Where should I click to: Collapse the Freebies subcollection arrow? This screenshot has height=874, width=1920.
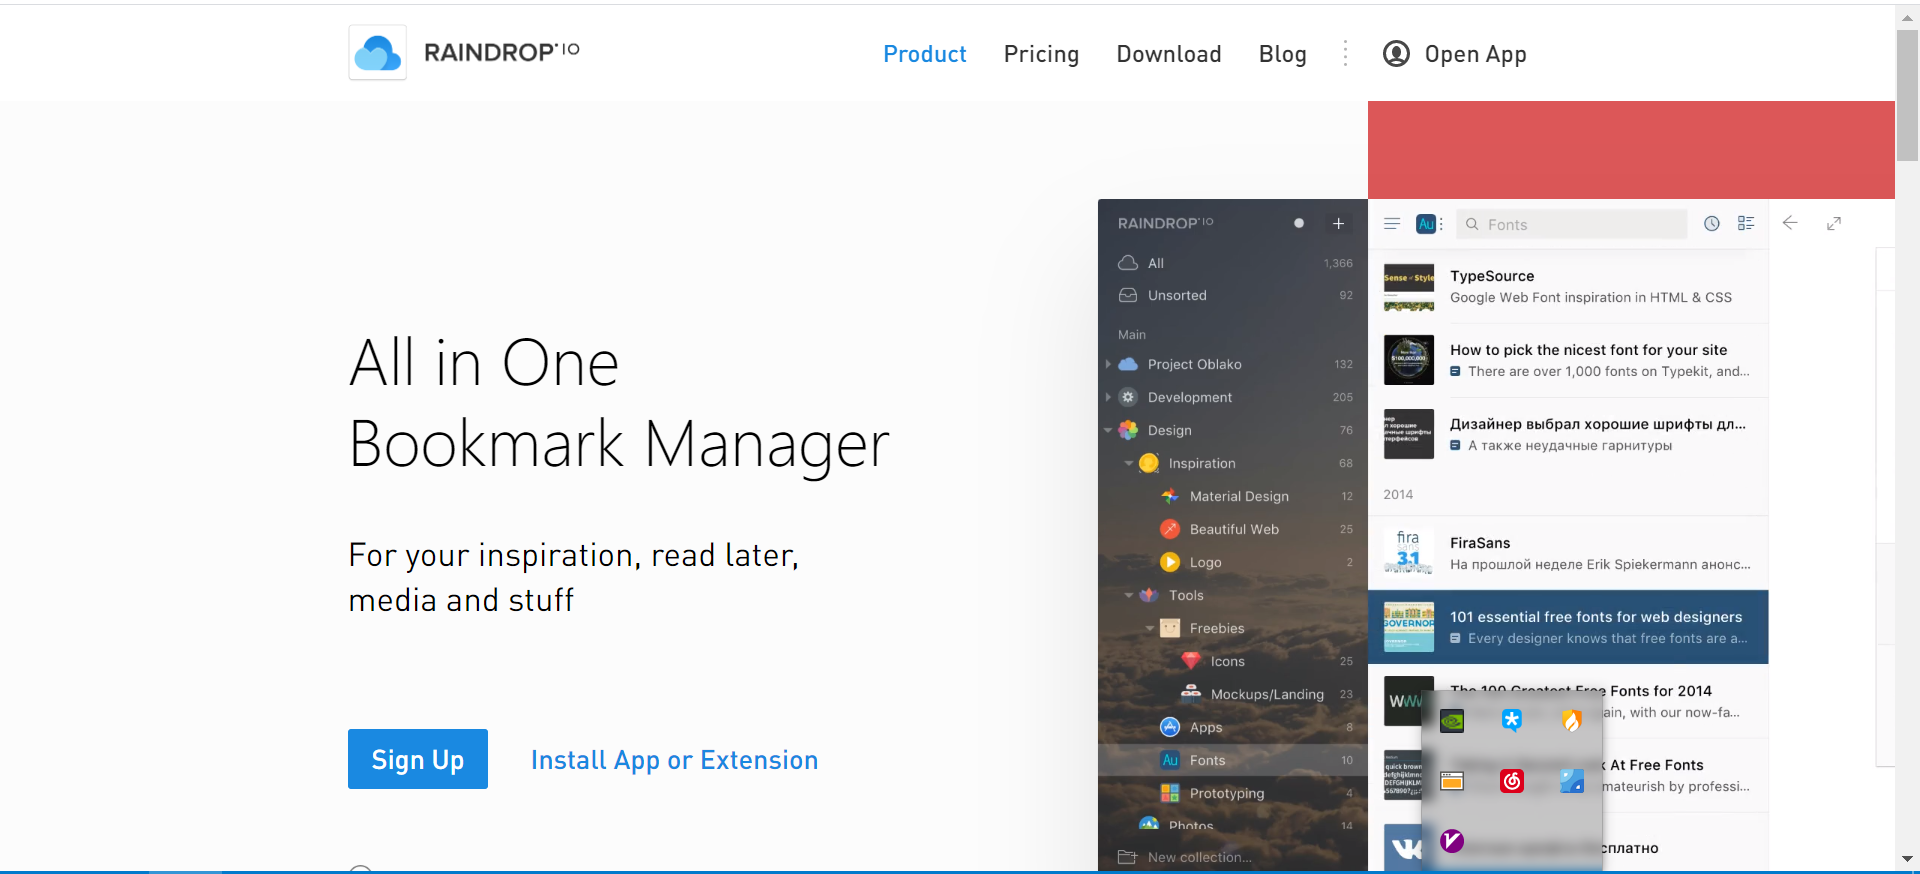click(x=1150, y=628)
